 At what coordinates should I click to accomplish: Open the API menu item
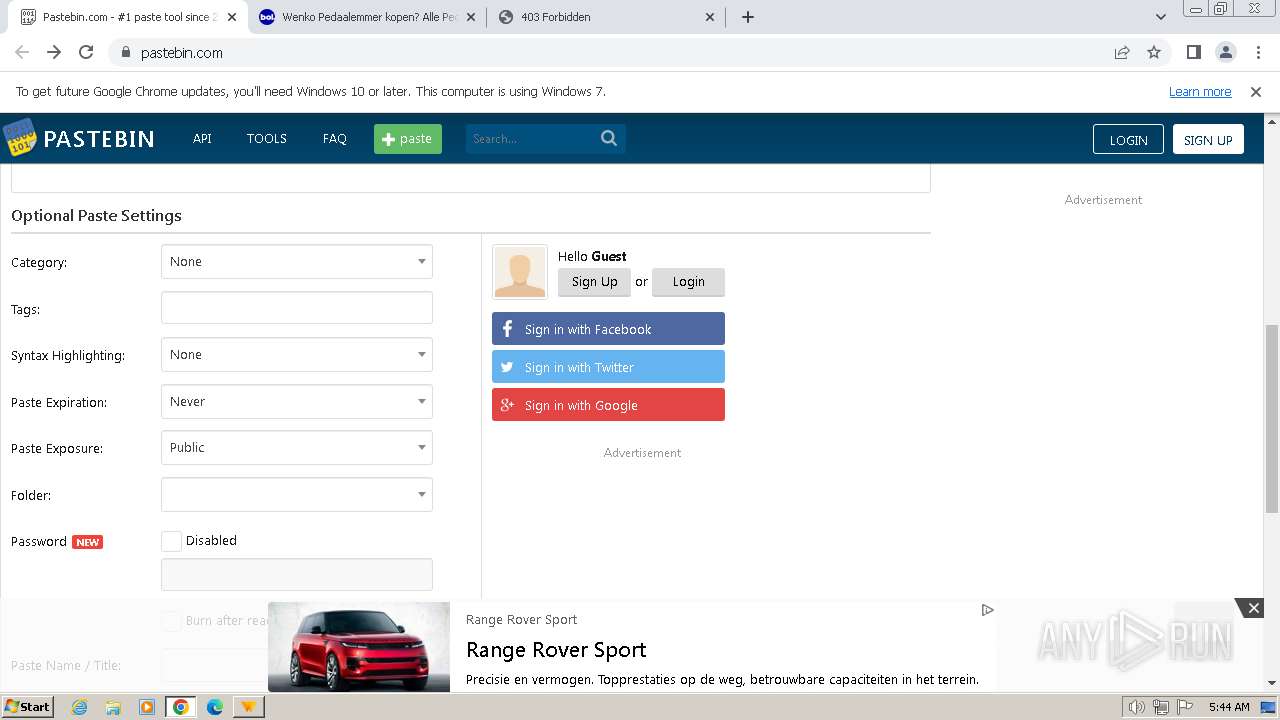tap(202, 138)
